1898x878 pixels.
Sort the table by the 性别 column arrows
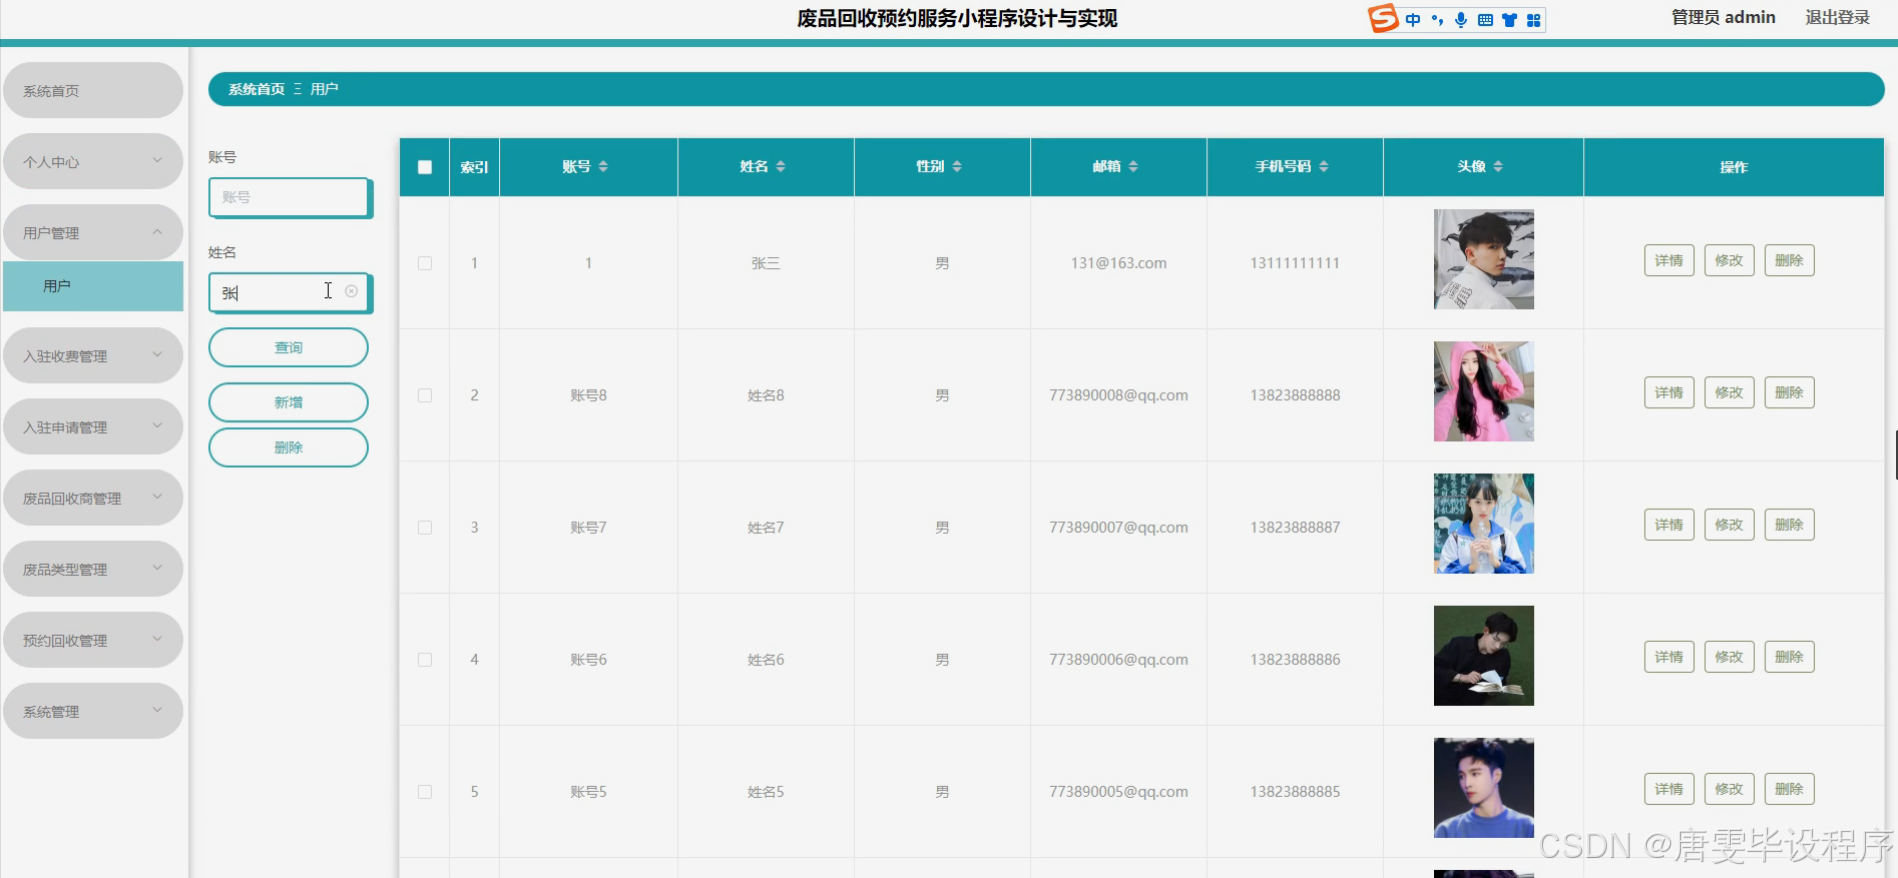click(957, 167)
